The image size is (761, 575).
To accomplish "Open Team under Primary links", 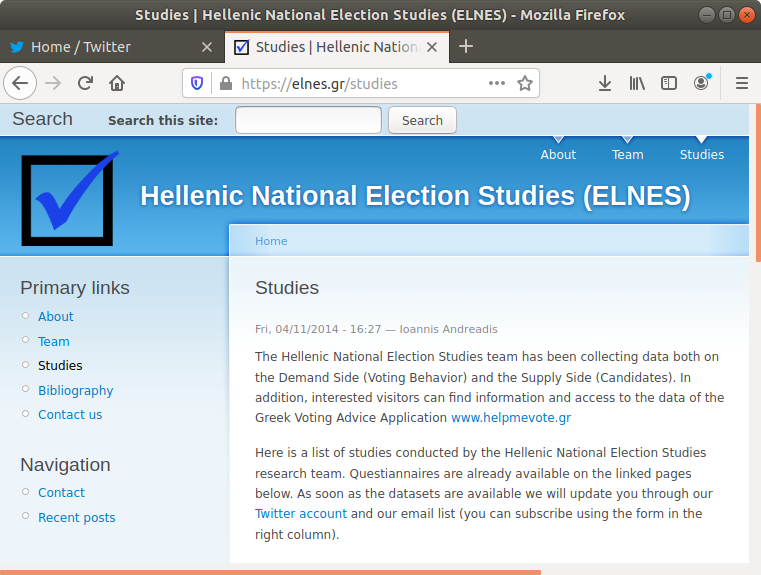I will click(54, 342).
